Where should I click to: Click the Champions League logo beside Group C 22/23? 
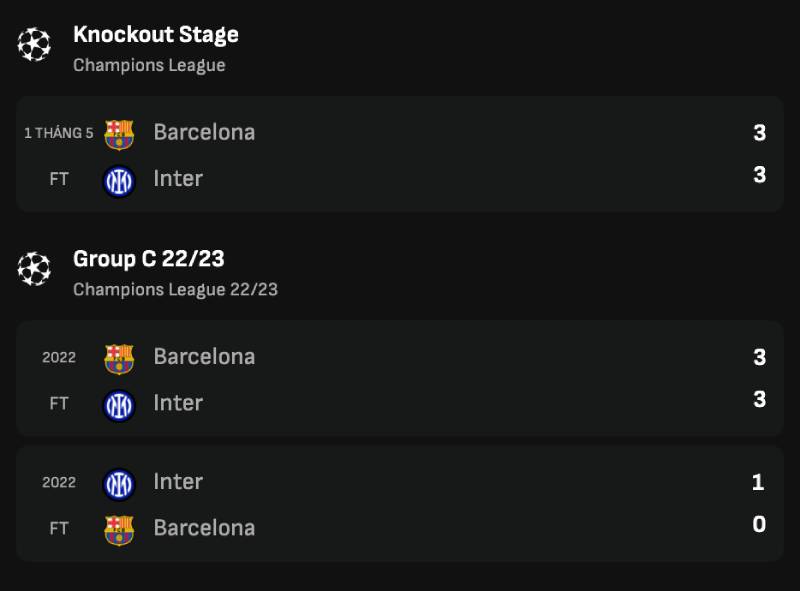tap(34, 269)
